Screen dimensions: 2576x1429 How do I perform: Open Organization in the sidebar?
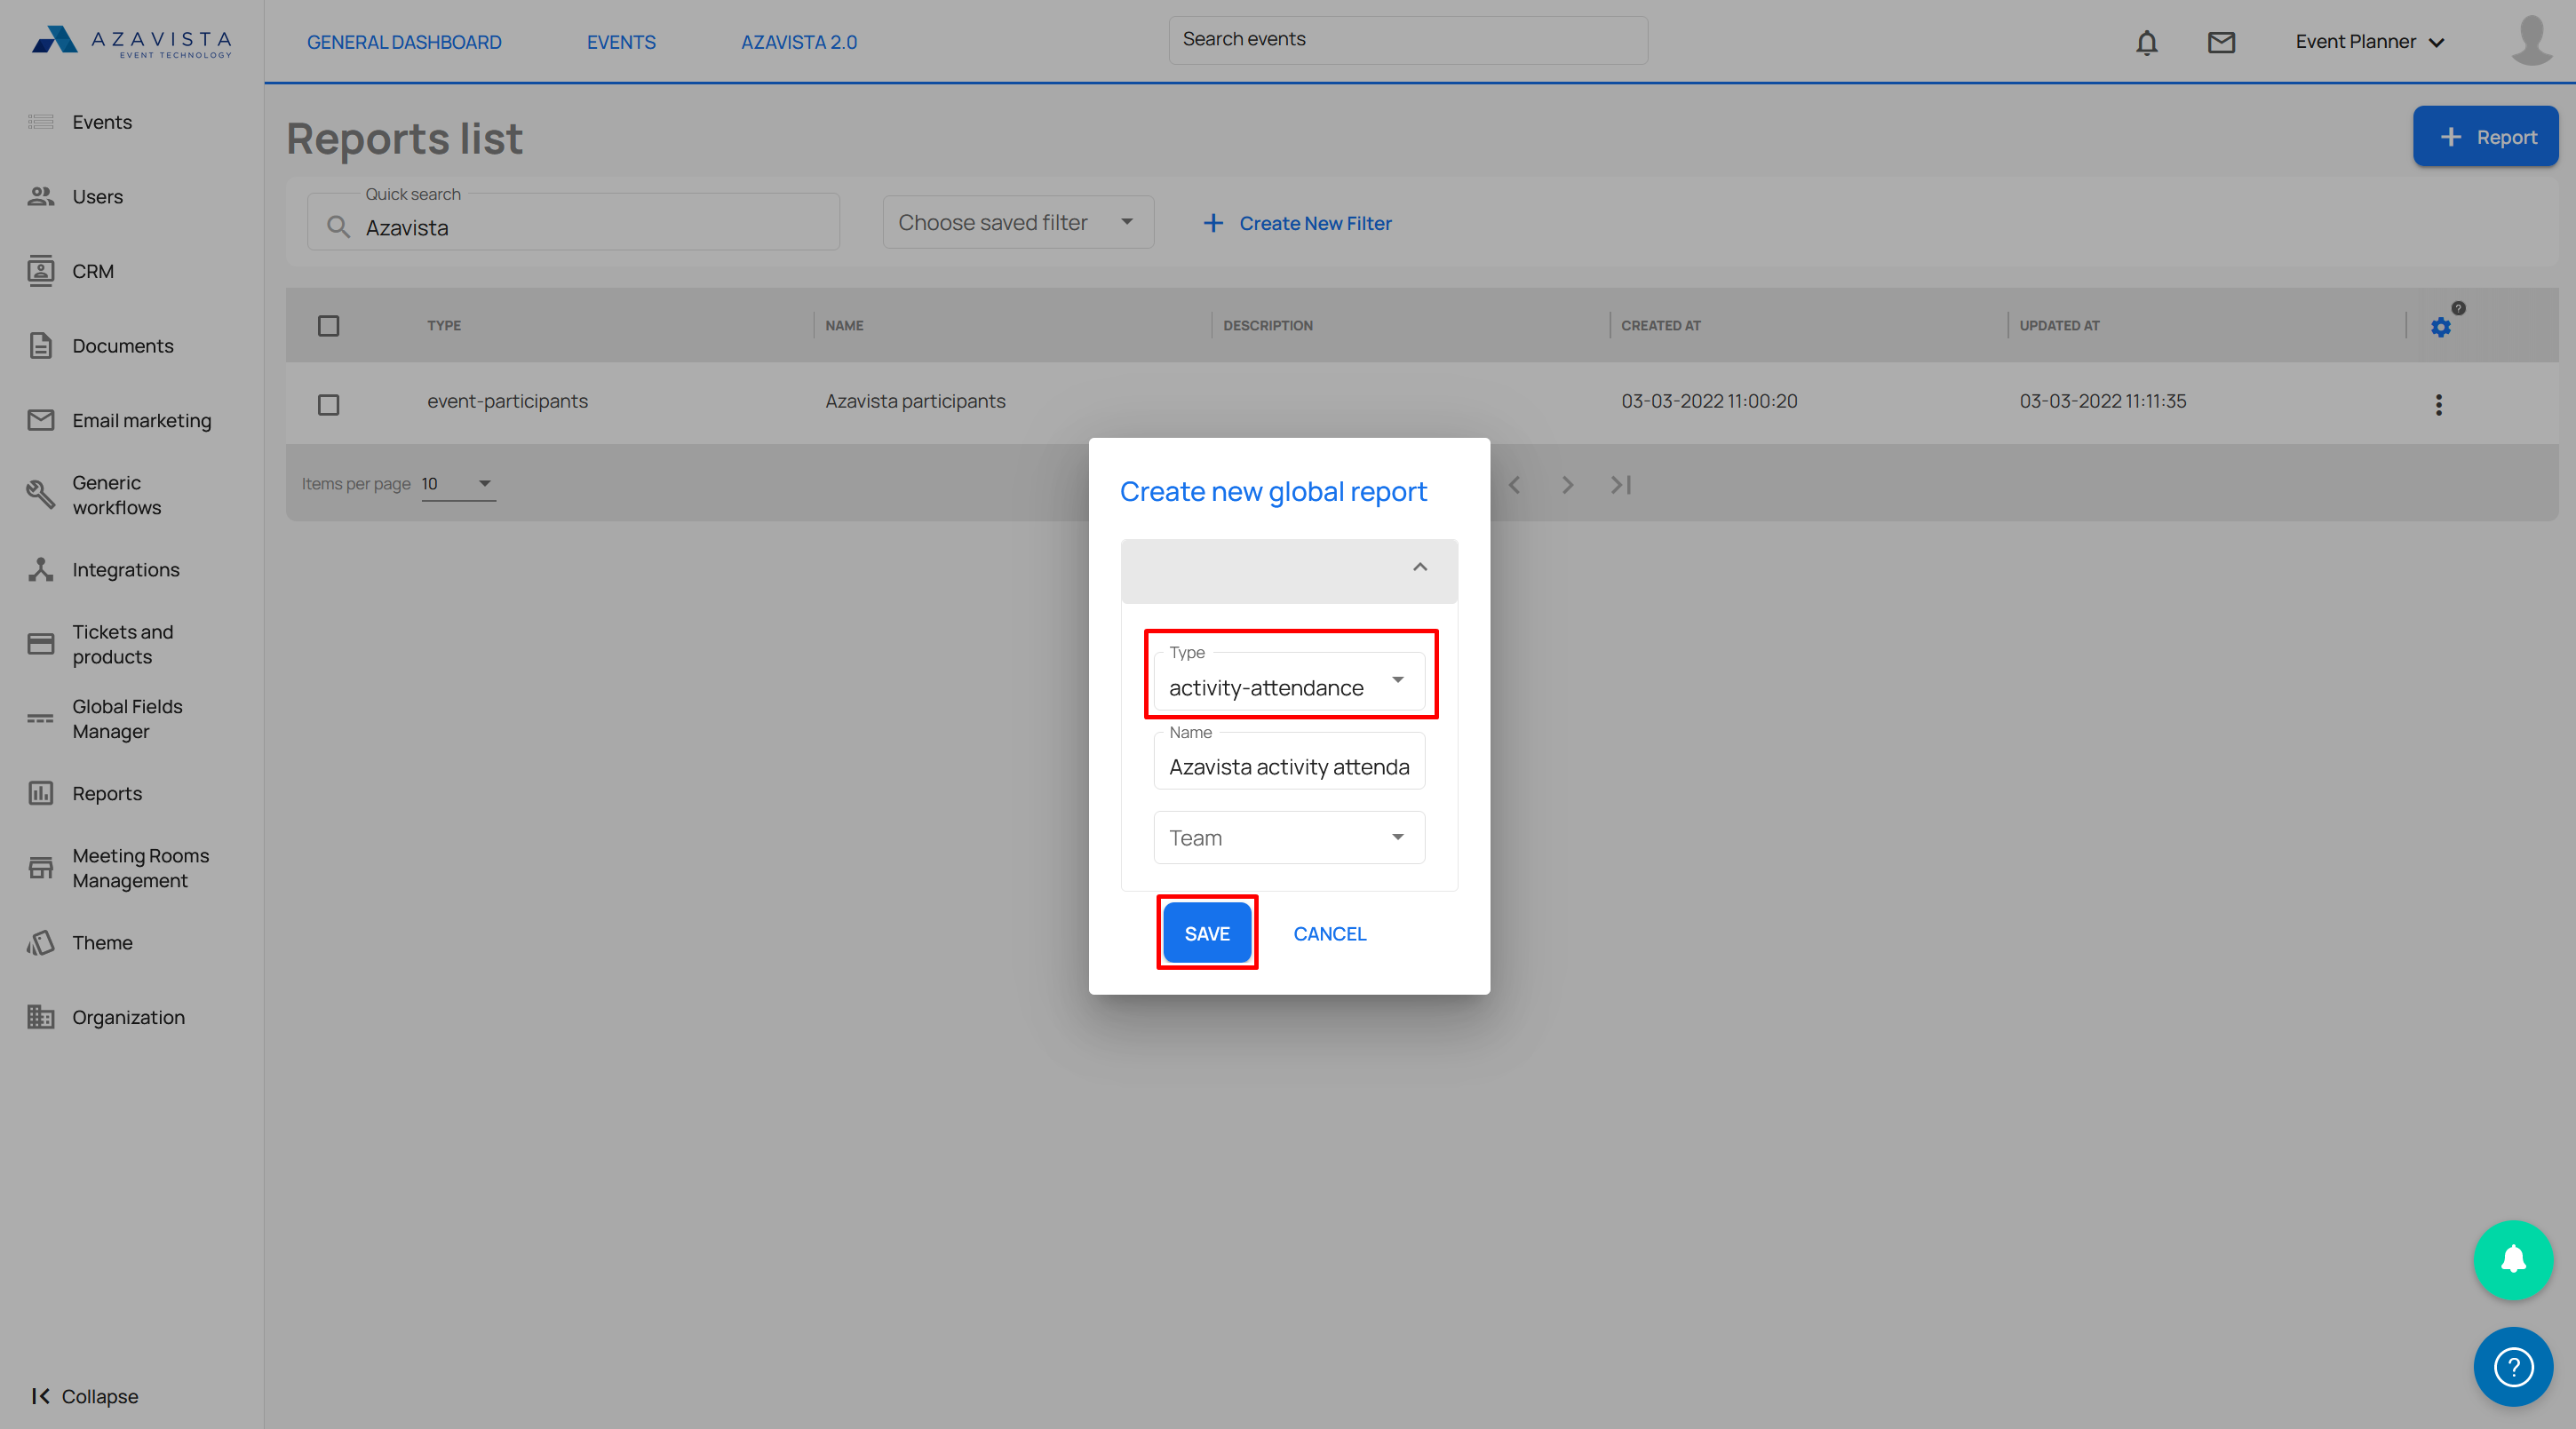[x=129, y=1017]
